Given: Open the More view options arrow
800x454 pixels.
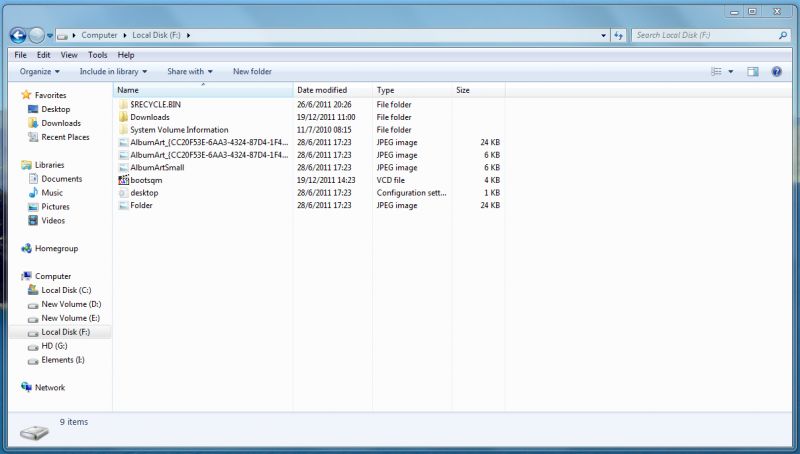Looking at the screenshot, I should click(731, 72).
